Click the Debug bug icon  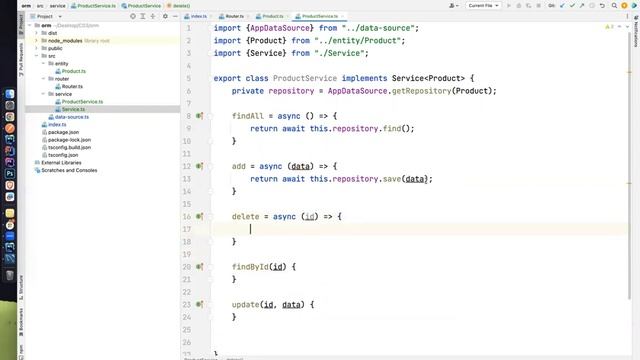click(519, 6)
